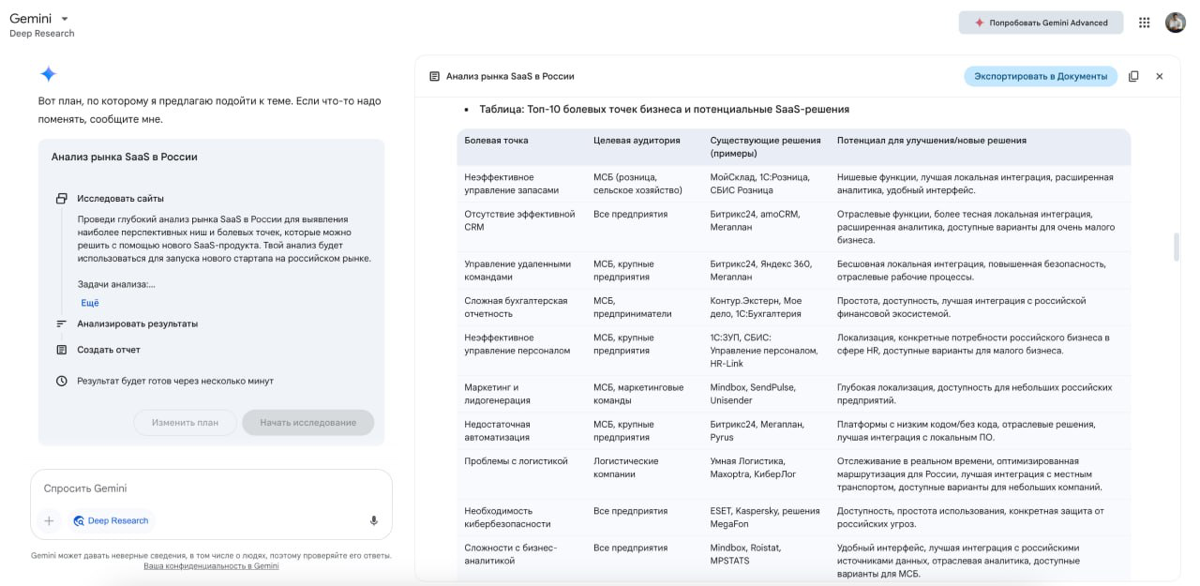Click cell 'Контур.Экстерн, Мое дело, 1С:Бухгалтерия'

[756, 307]
